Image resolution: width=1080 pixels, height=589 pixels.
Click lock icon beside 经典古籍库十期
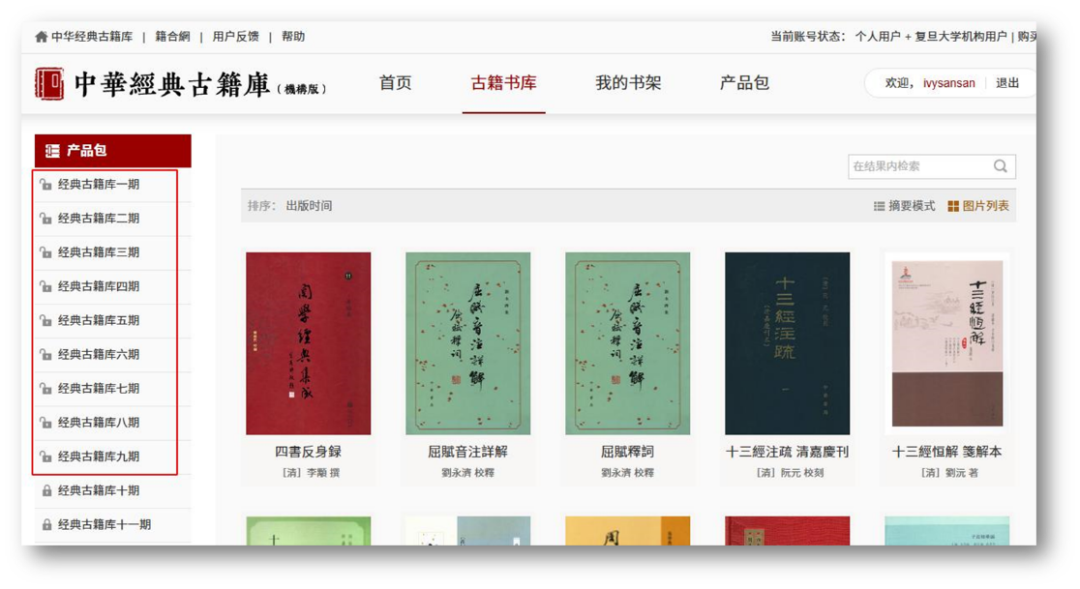tap(47, 490)
